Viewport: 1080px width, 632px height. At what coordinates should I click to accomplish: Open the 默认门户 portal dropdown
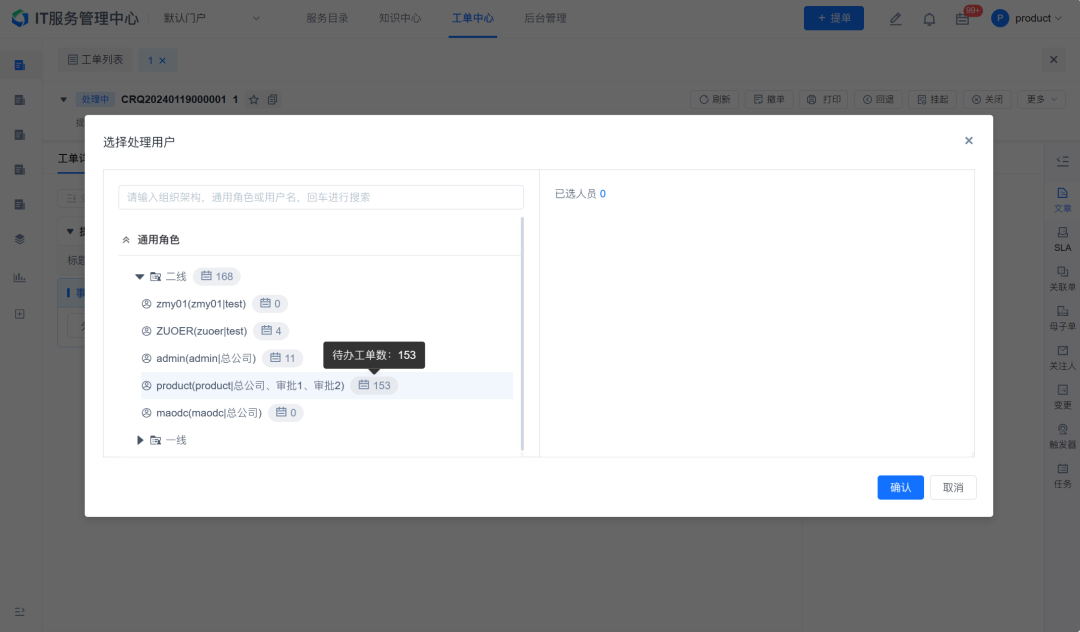pos(211,18)
